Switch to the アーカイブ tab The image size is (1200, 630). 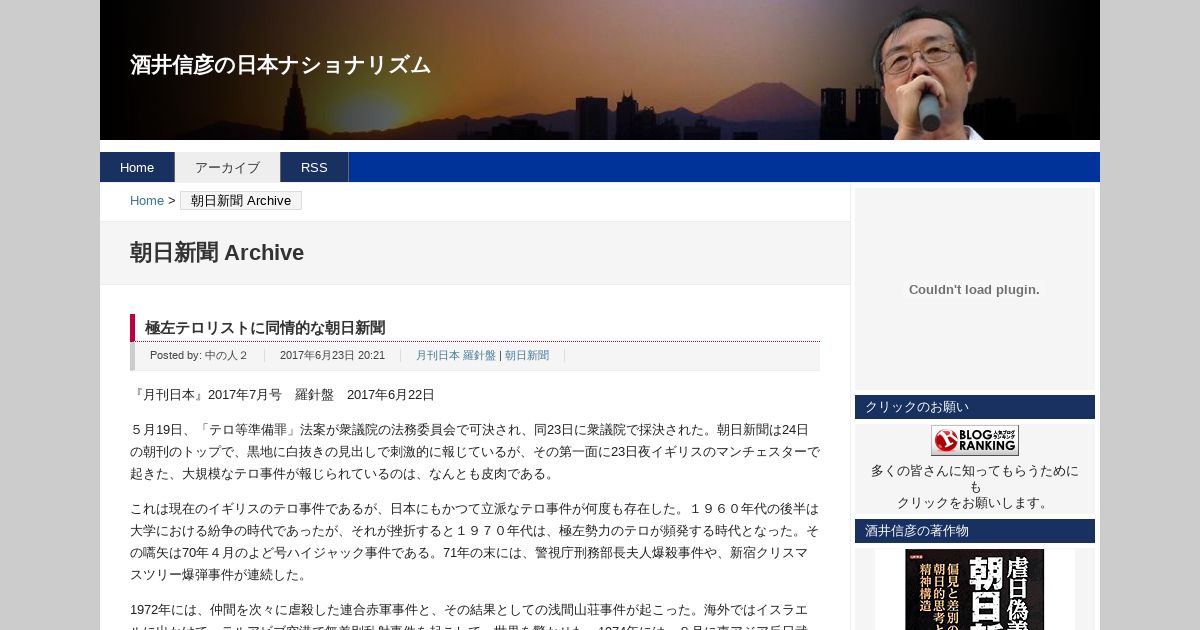coord(227,167)
